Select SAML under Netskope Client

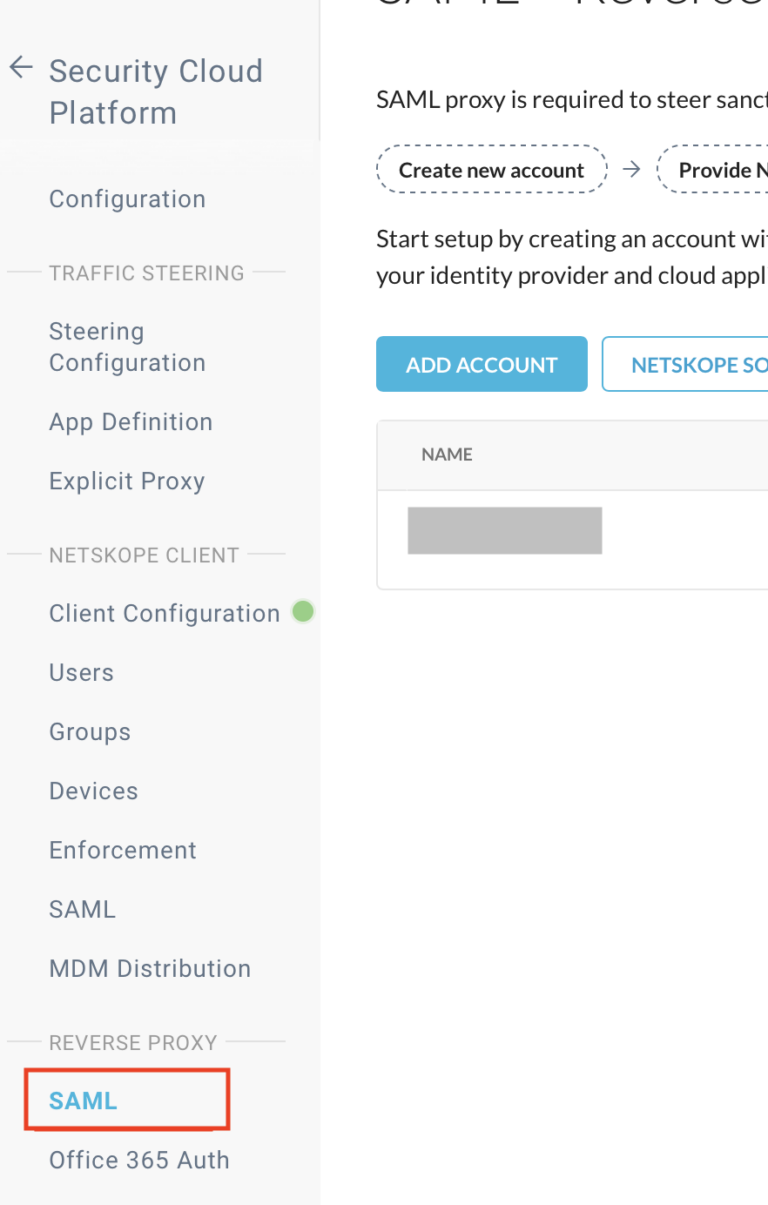pyautogui.click(x=82, y=909)
